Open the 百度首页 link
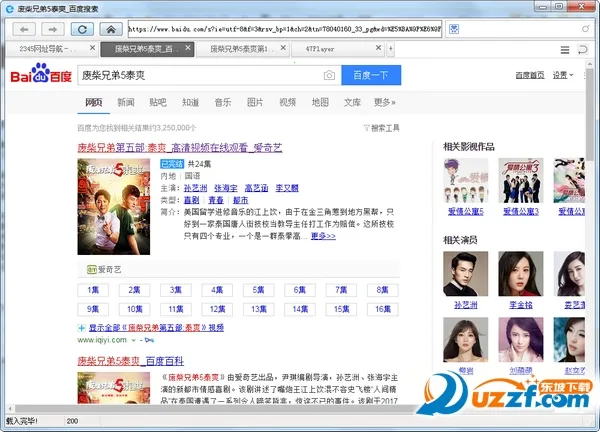Viewport: 600px width, 432px height. coord(530,75)
